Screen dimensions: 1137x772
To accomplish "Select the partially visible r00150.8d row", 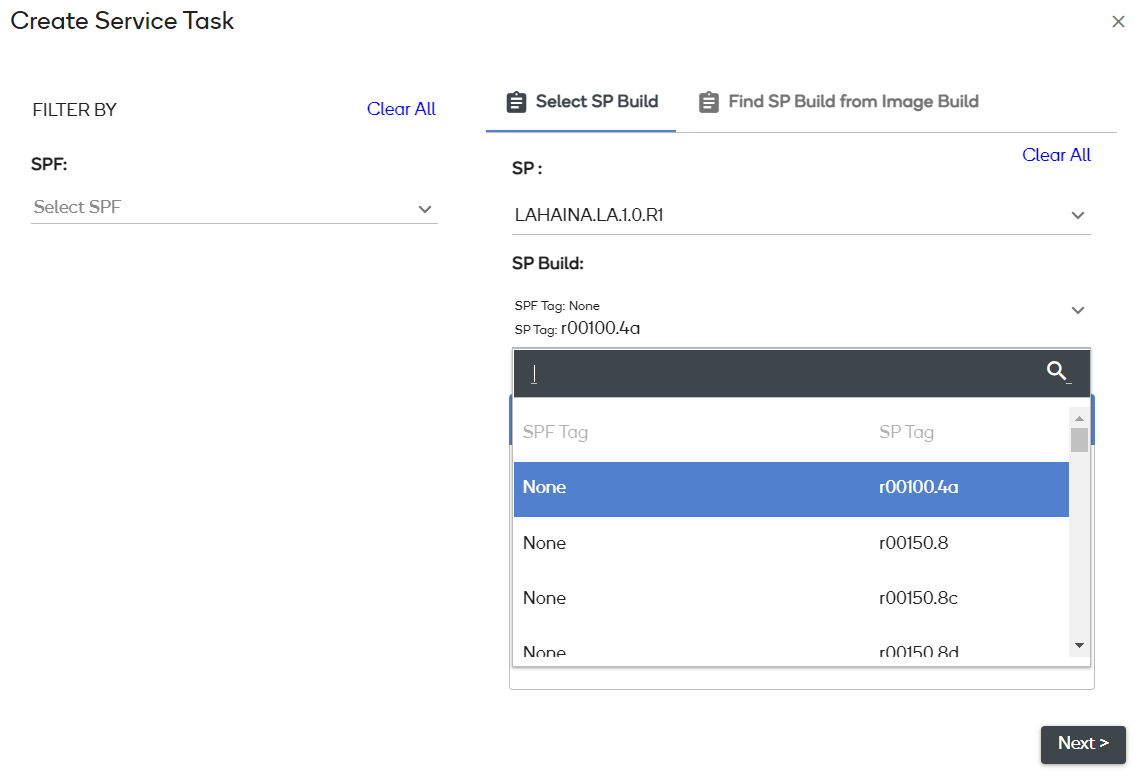I will 790,652.
